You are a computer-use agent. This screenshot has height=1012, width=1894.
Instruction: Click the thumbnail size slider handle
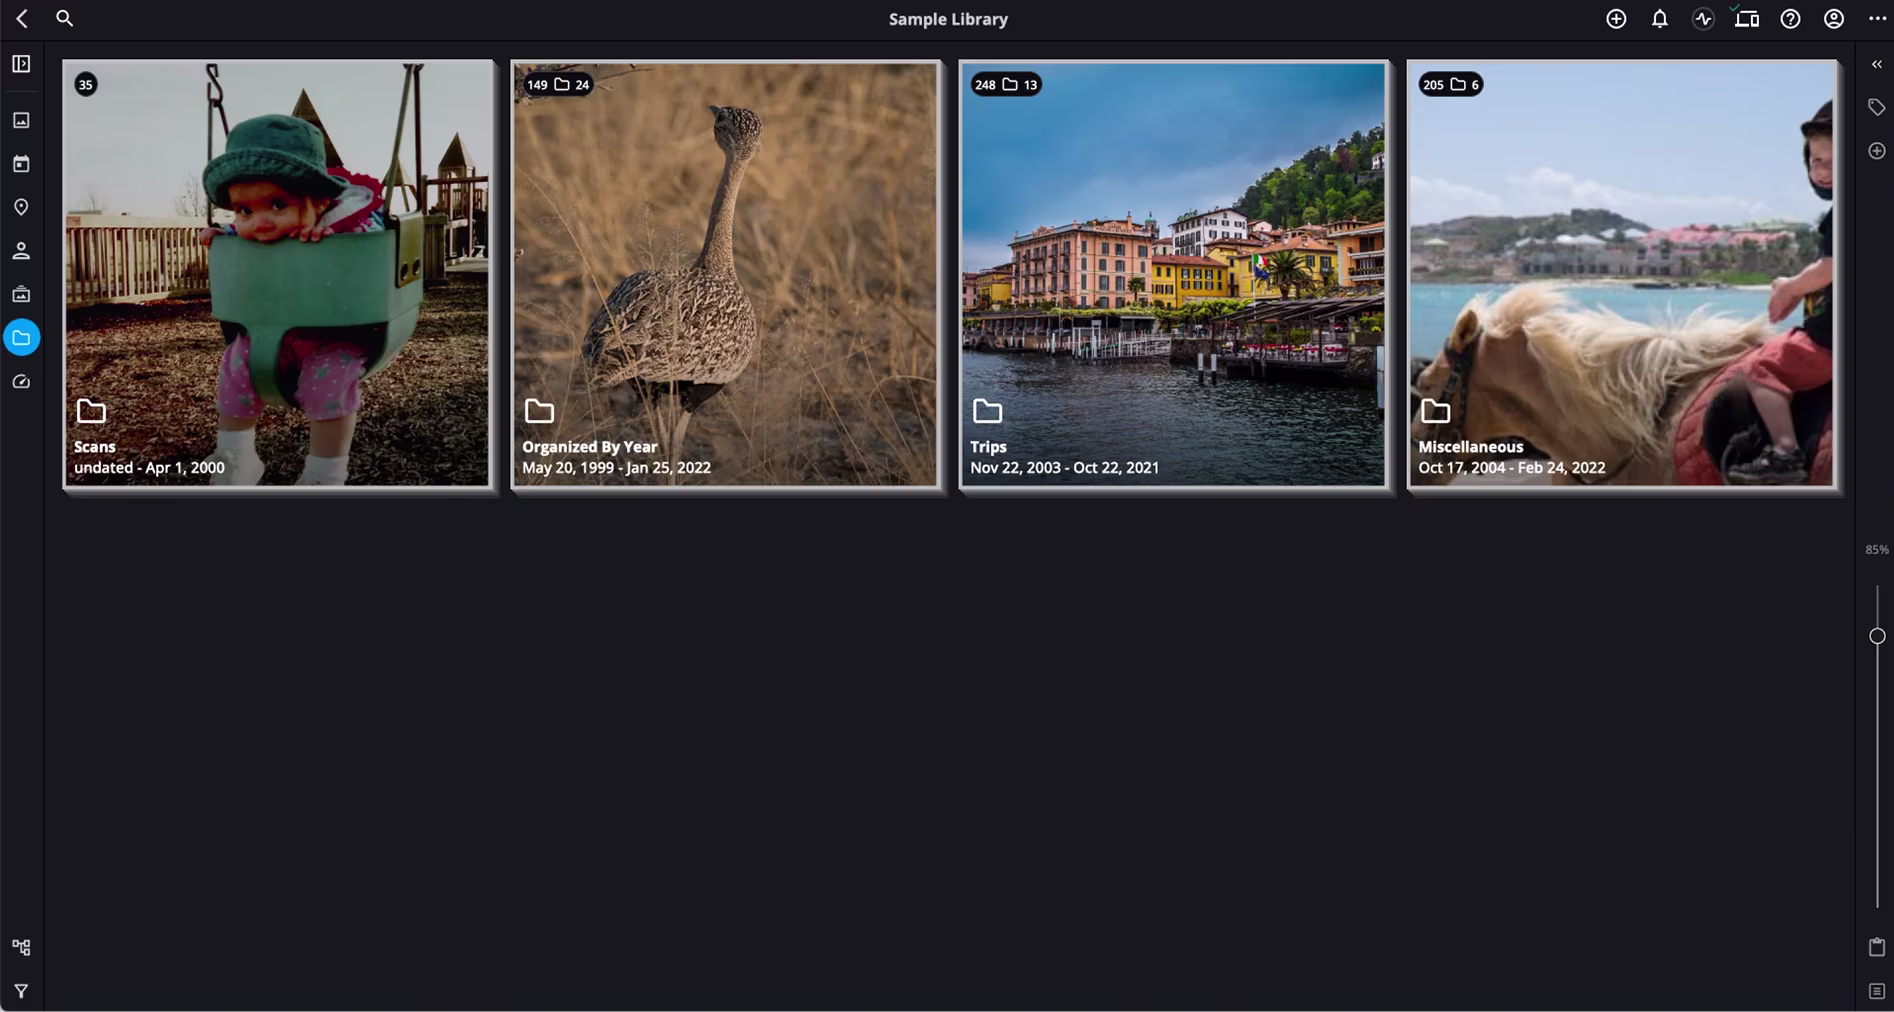click(1877, 636)
